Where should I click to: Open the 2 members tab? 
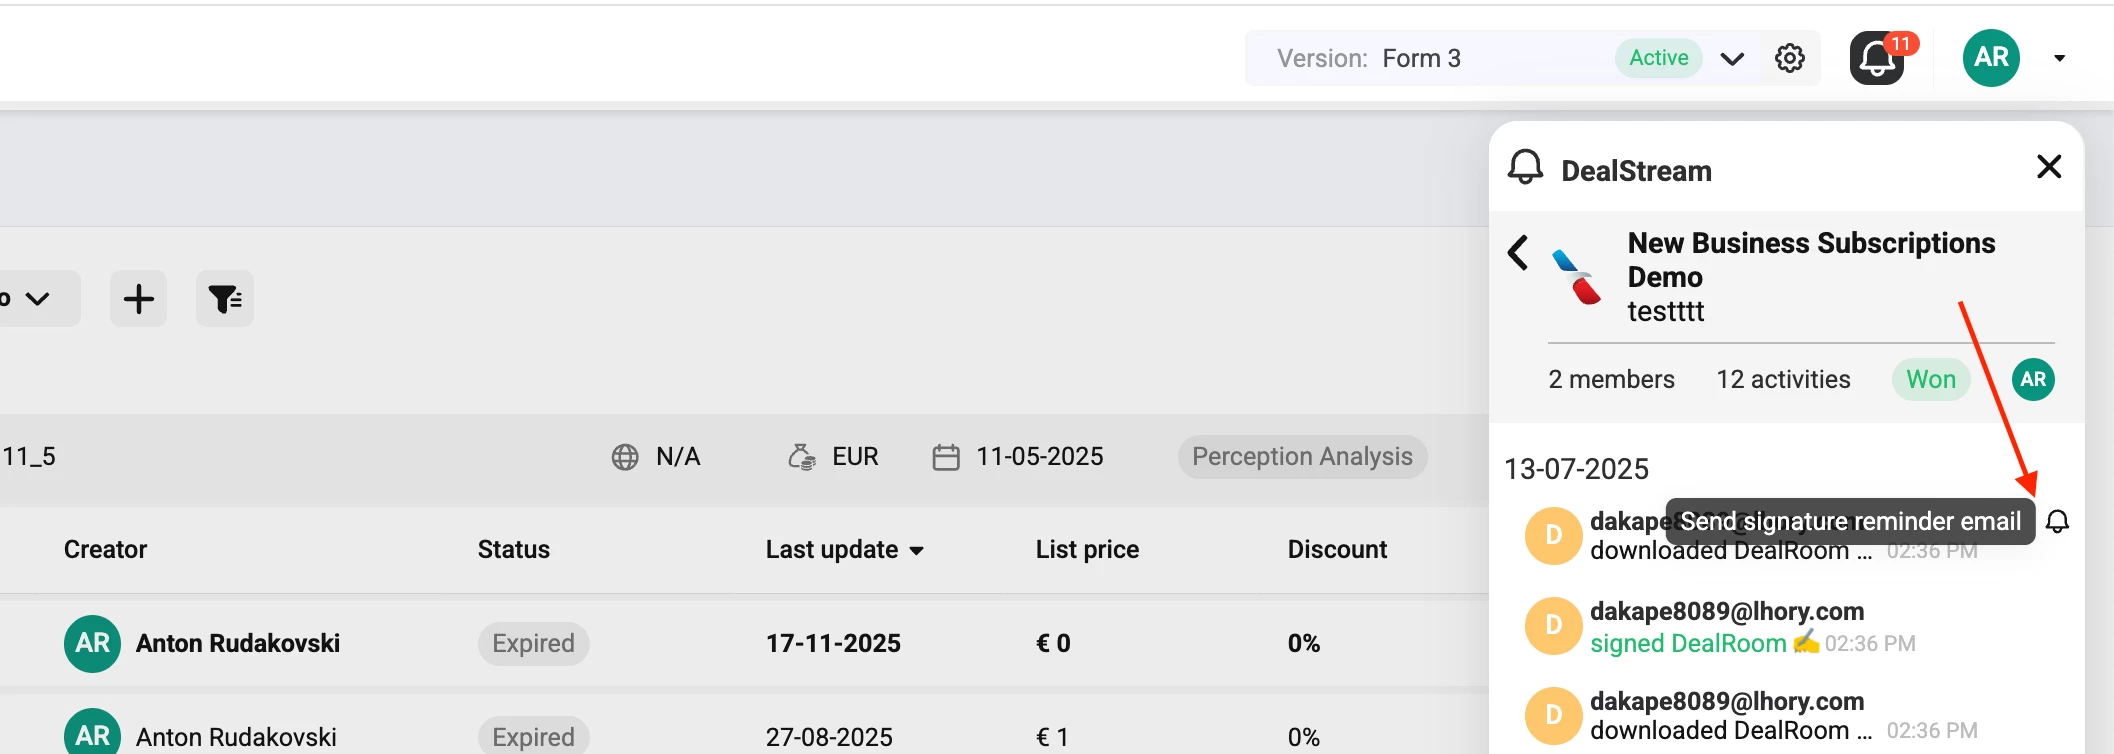click(1611, 380)
